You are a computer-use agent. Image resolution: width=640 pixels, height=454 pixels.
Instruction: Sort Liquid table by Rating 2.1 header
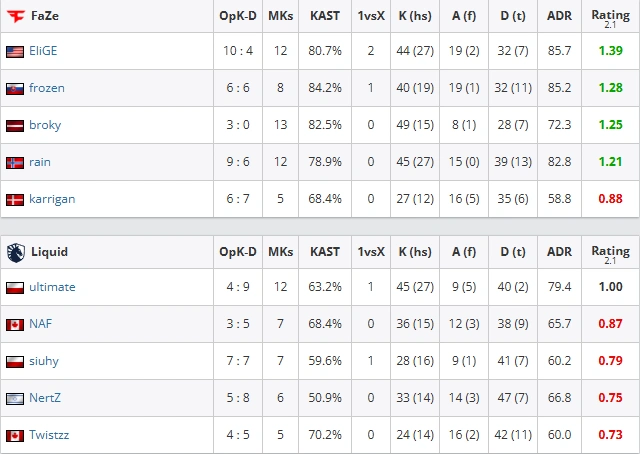[x=611, y=253]
